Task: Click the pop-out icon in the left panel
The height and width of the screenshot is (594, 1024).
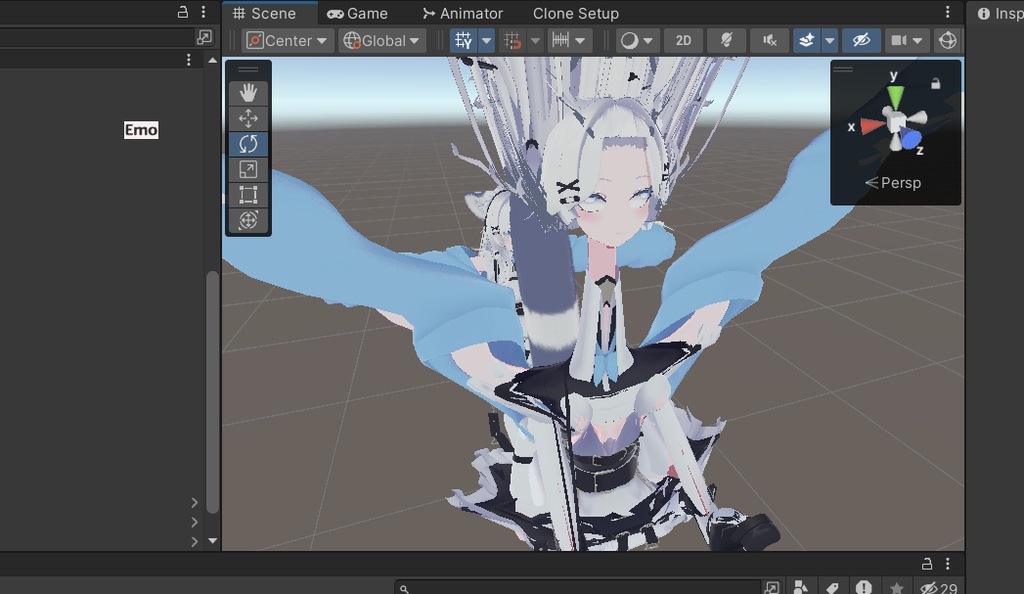Action: tap(204, 37)
